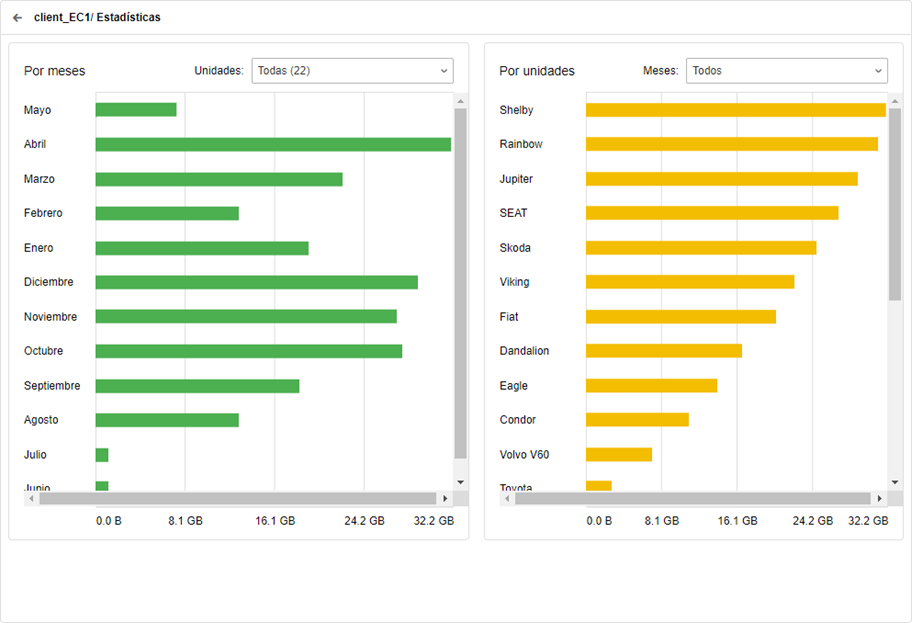Screen dimensions: 912x623
Task: Click the yellow Shelby bar
Action: click(x=735, y=110)
